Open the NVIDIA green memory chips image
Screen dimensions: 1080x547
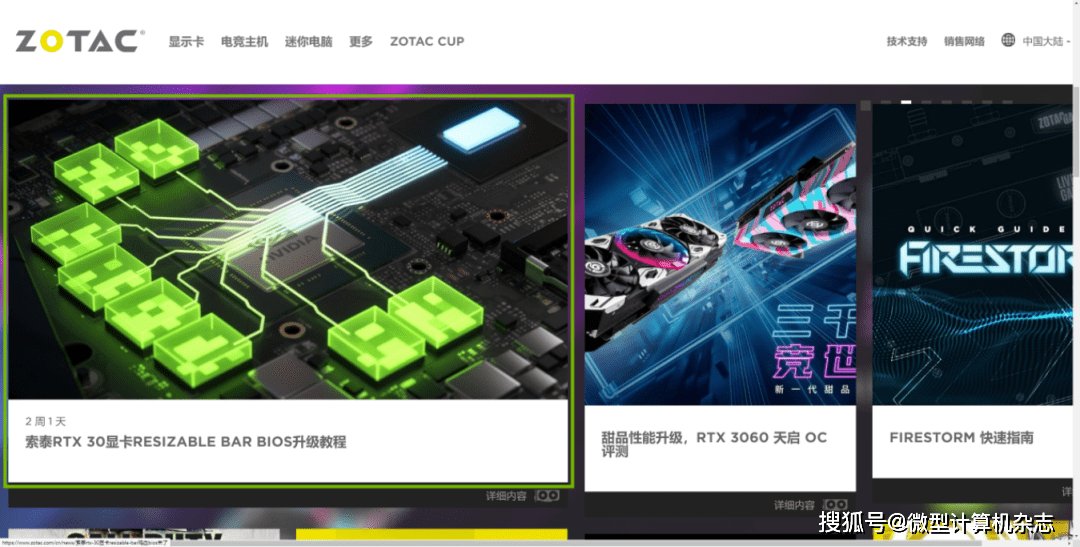289,249
